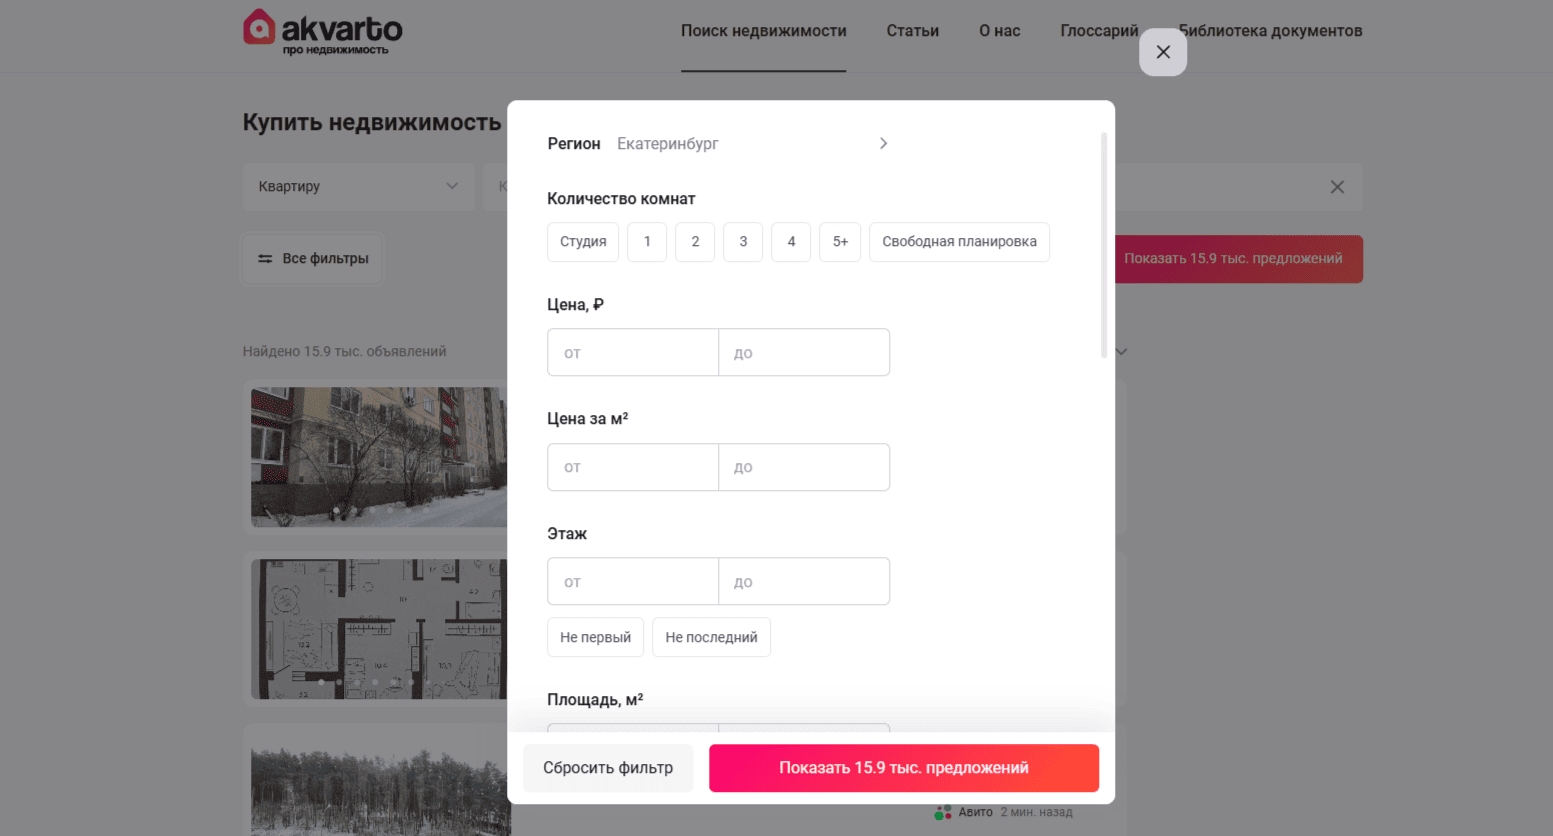The height and width of the screenshot is (836, 1553).
Task: Close the filter dialog with X button
Action: (x=1163, y=52)
